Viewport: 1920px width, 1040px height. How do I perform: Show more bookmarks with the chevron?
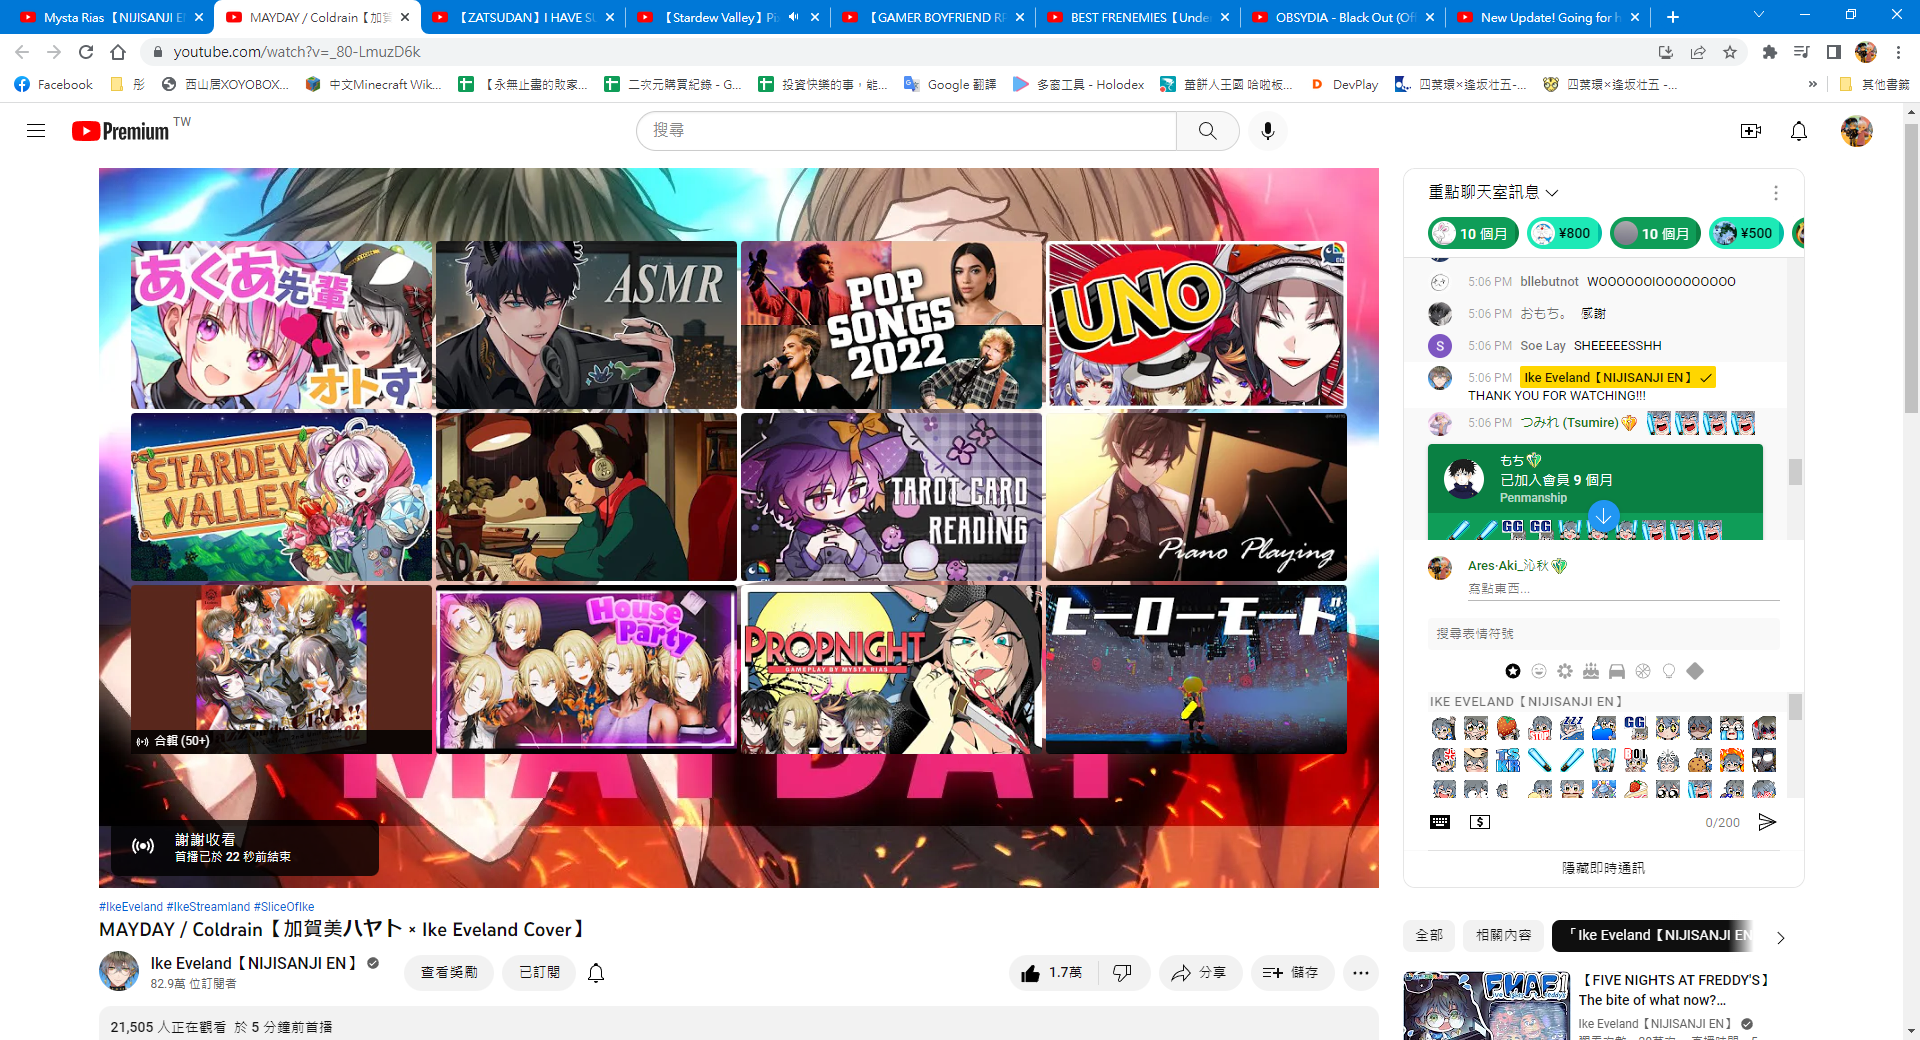(1812, 85)
